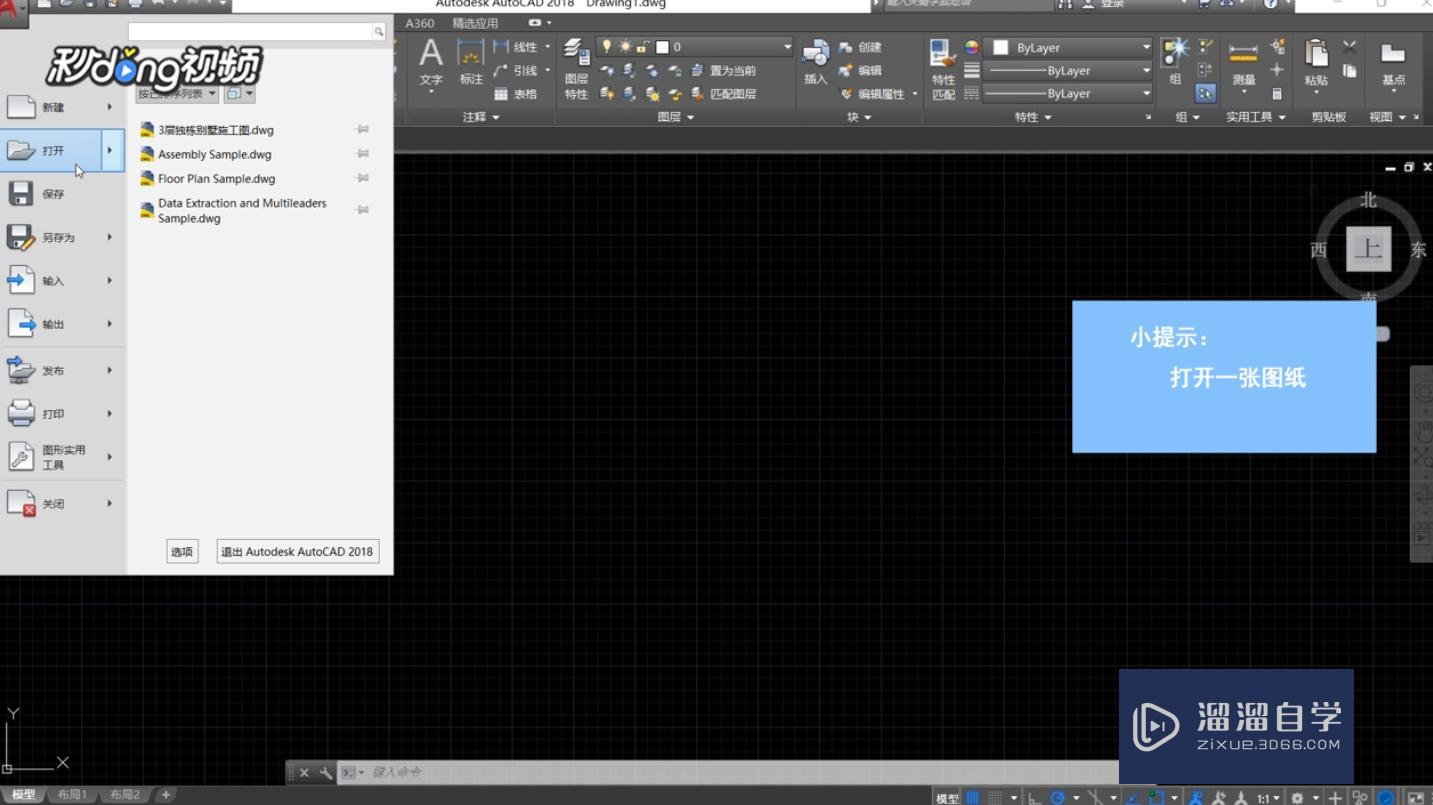The width and height of the screenshot is (1433, 805).
Task: Open 图层特性 (Layer Properties) manager
Action: (576, 70)
